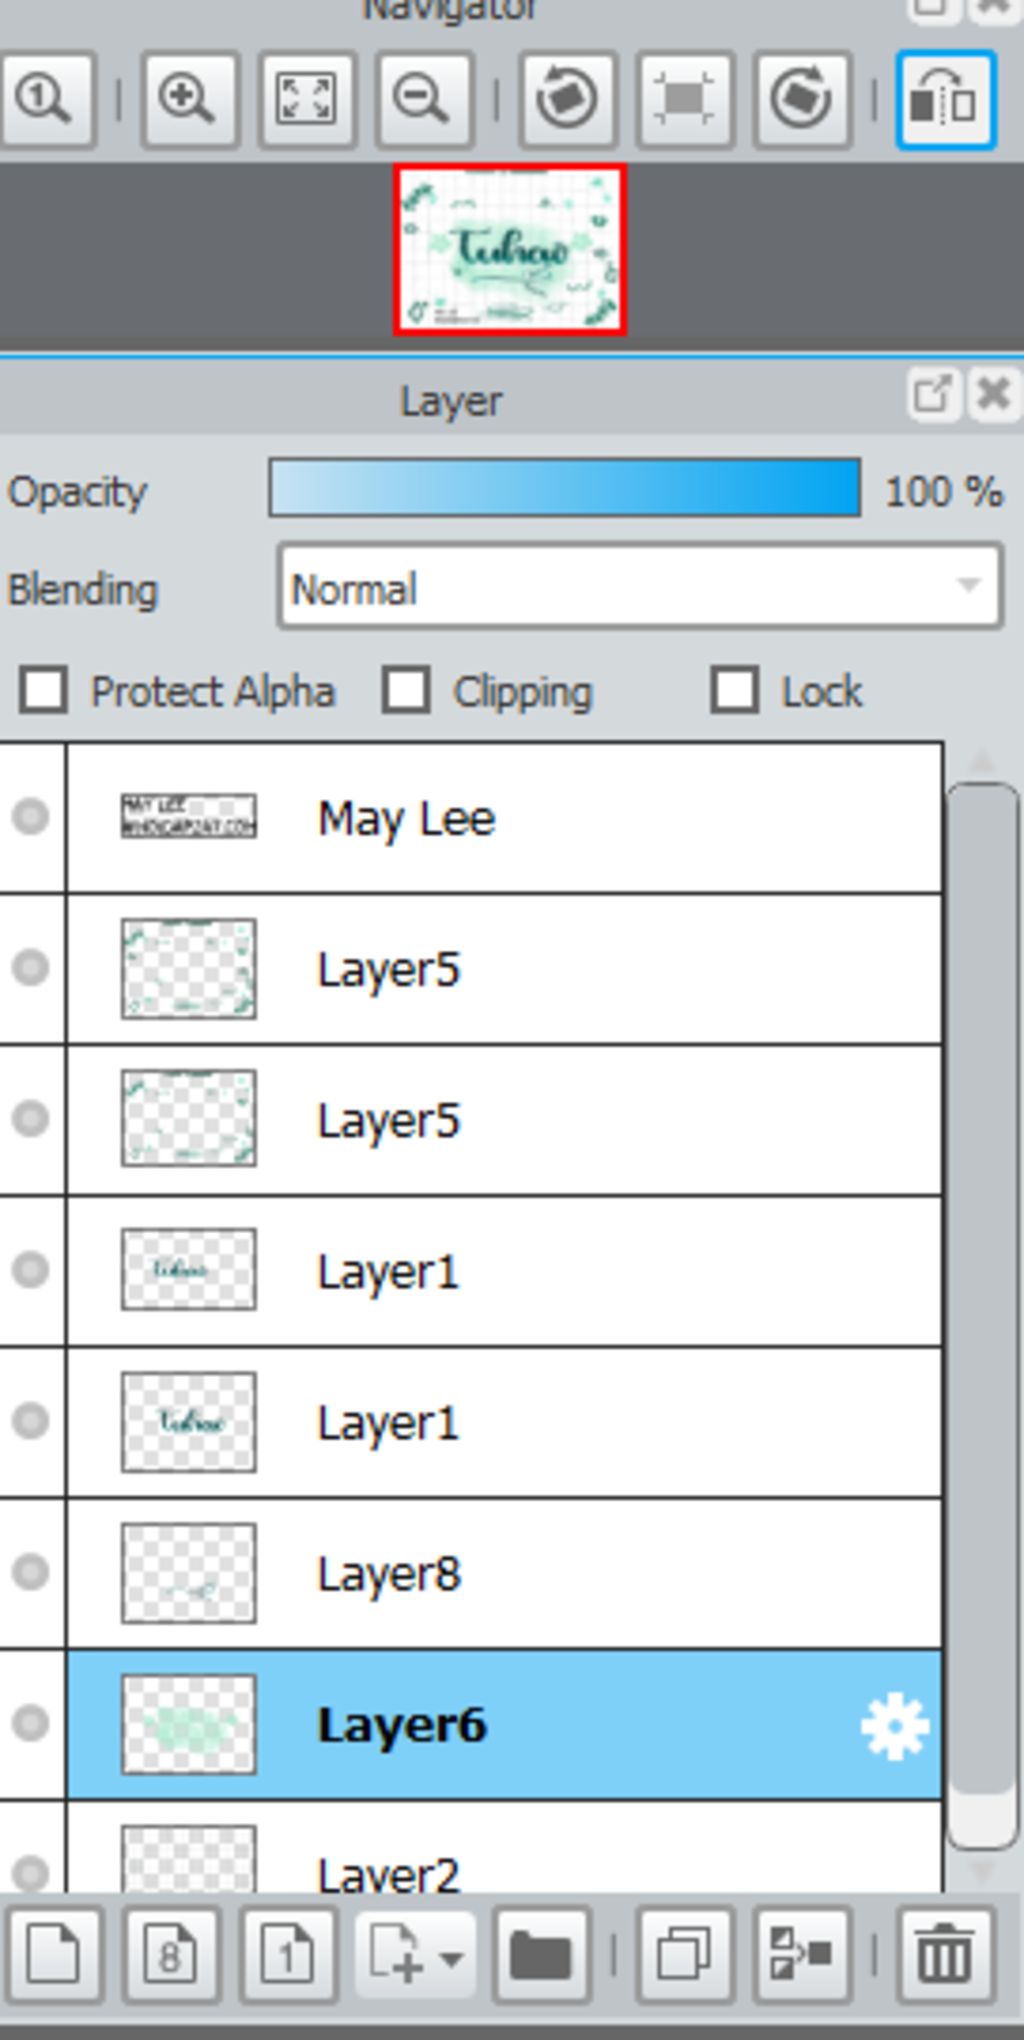Rotate the canvas view left

(567, 100)
